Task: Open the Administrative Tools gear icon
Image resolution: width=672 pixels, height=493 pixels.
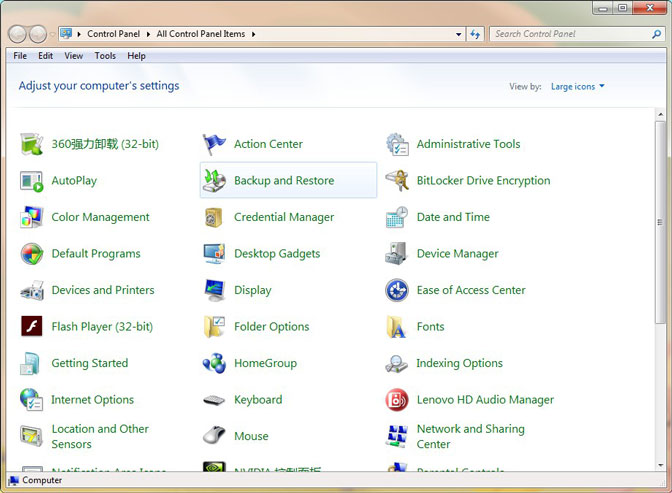Action: [x=397, y=144]
